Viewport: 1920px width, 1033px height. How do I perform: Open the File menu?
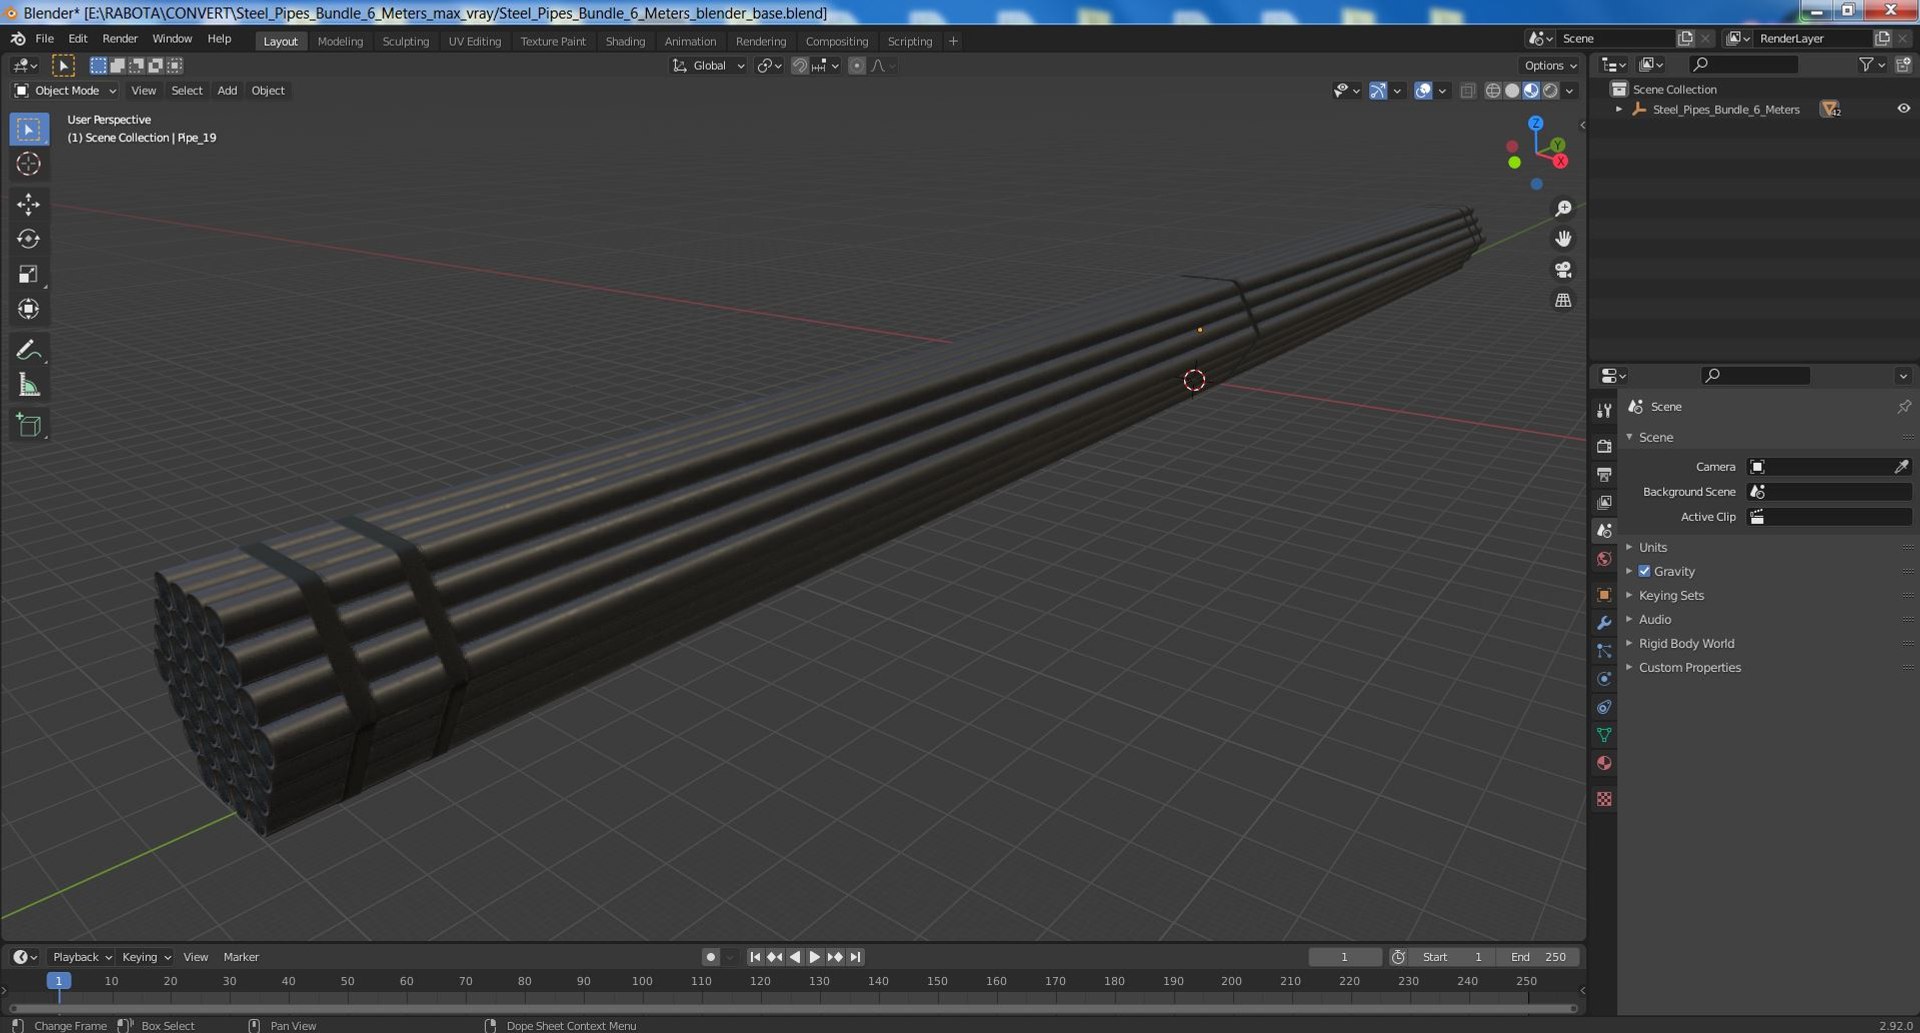pos(44,38)
